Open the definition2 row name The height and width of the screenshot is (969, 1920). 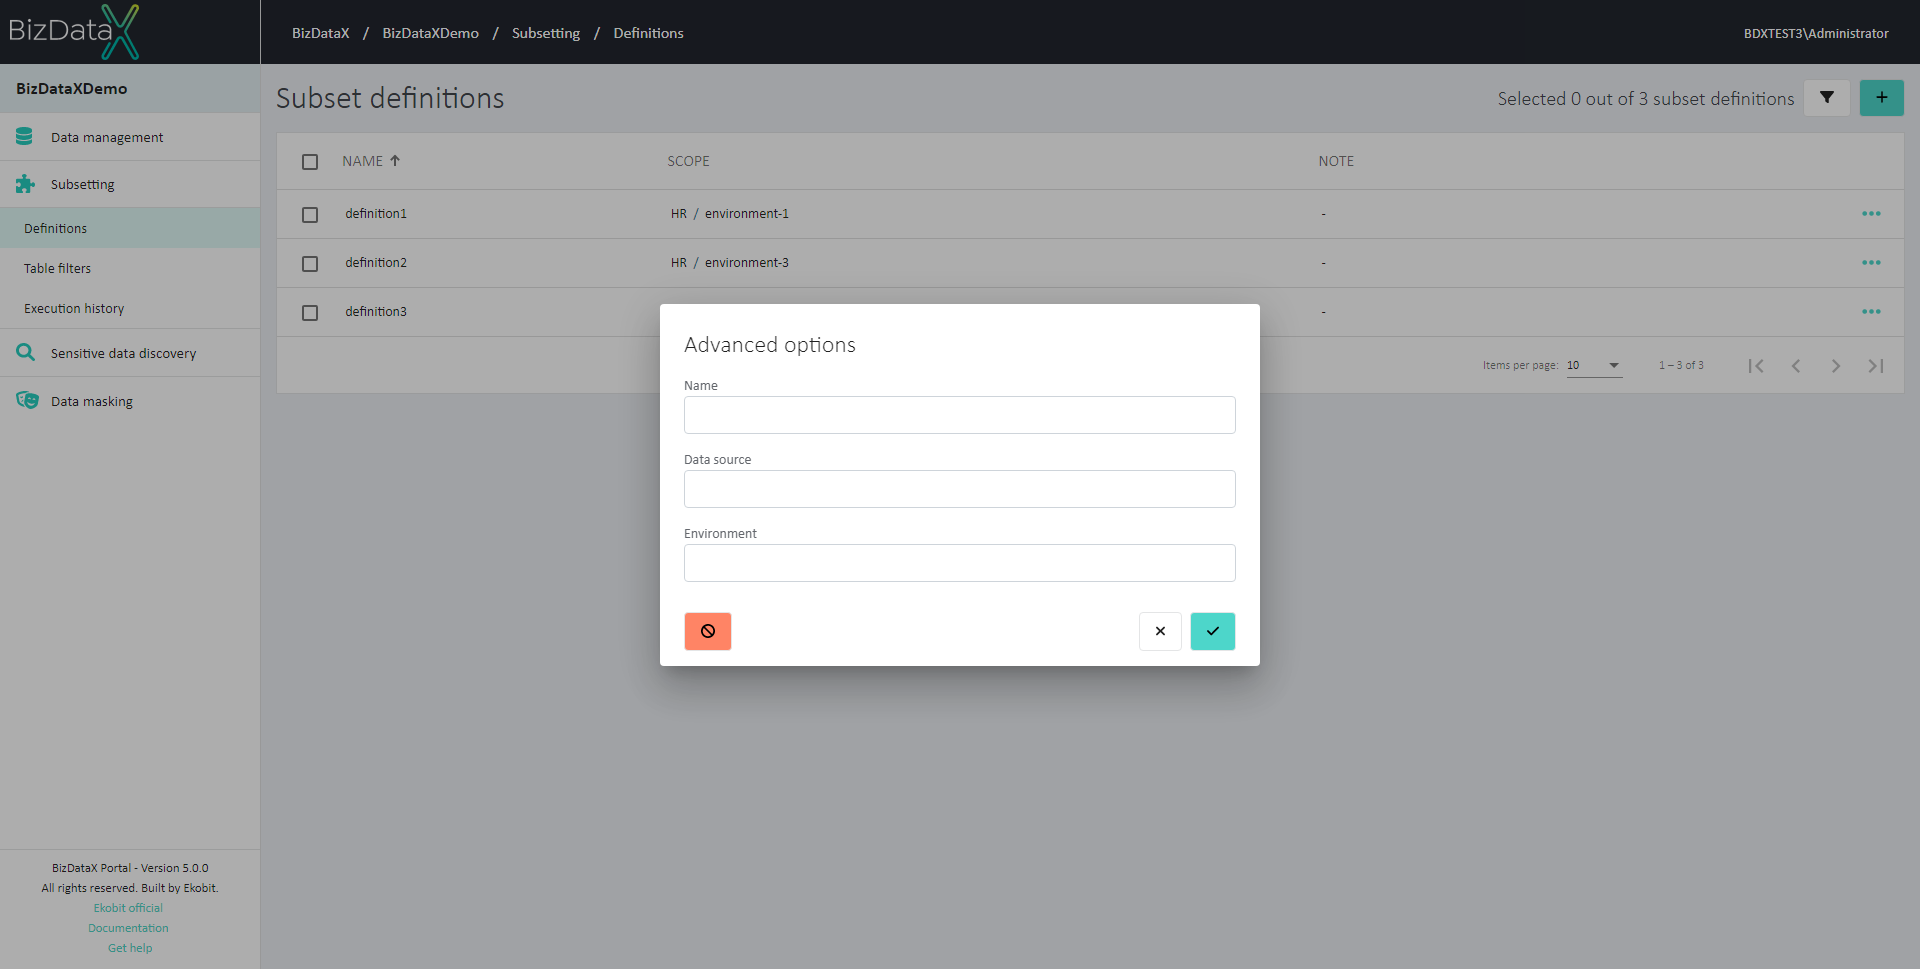(376, 263)
